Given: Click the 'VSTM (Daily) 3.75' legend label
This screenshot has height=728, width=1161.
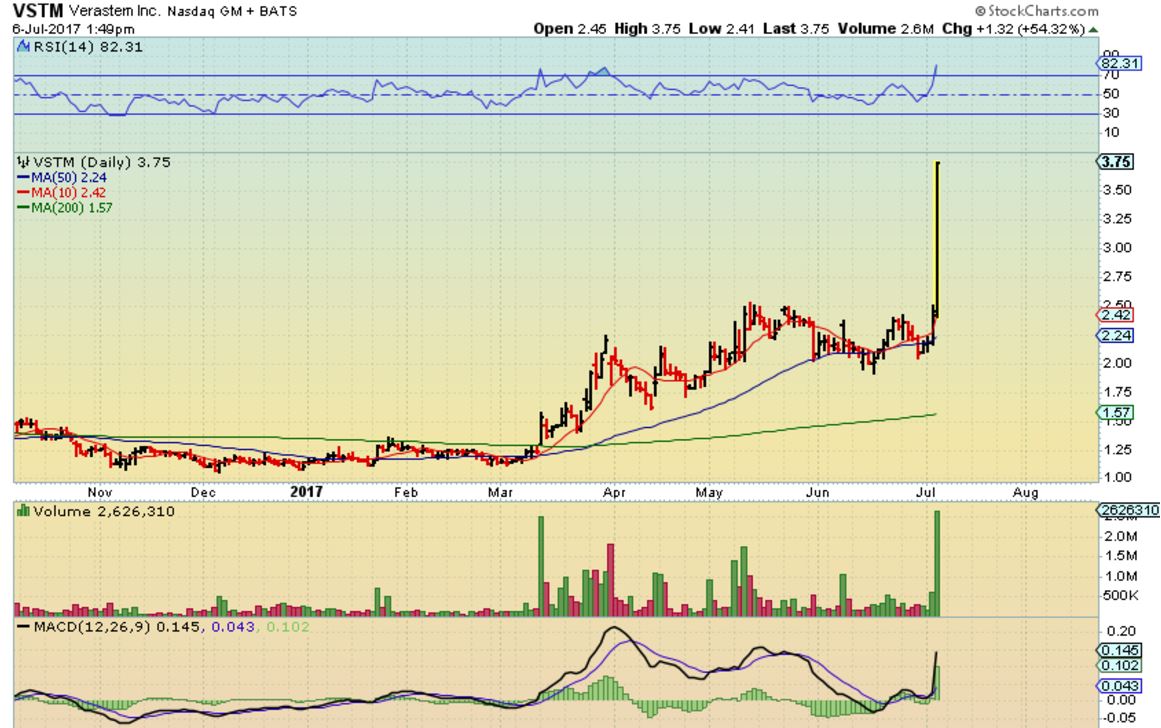Looking at the screenshot, I should pyautogui.click(x=102, y=162).
